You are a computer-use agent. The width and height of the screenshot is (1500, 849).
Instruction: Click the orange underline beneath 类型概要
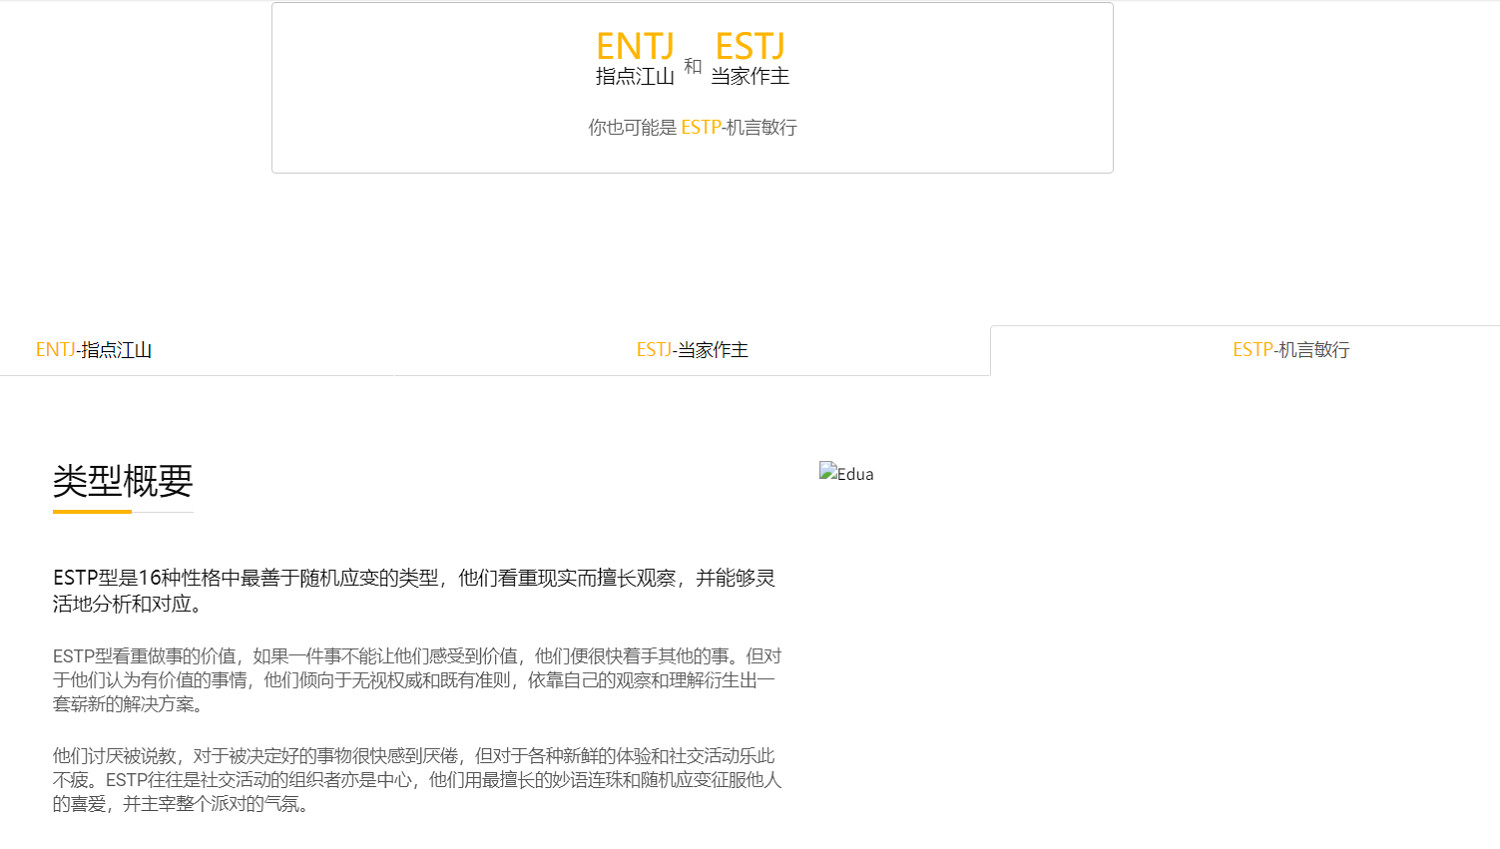[x=92, y=511]
